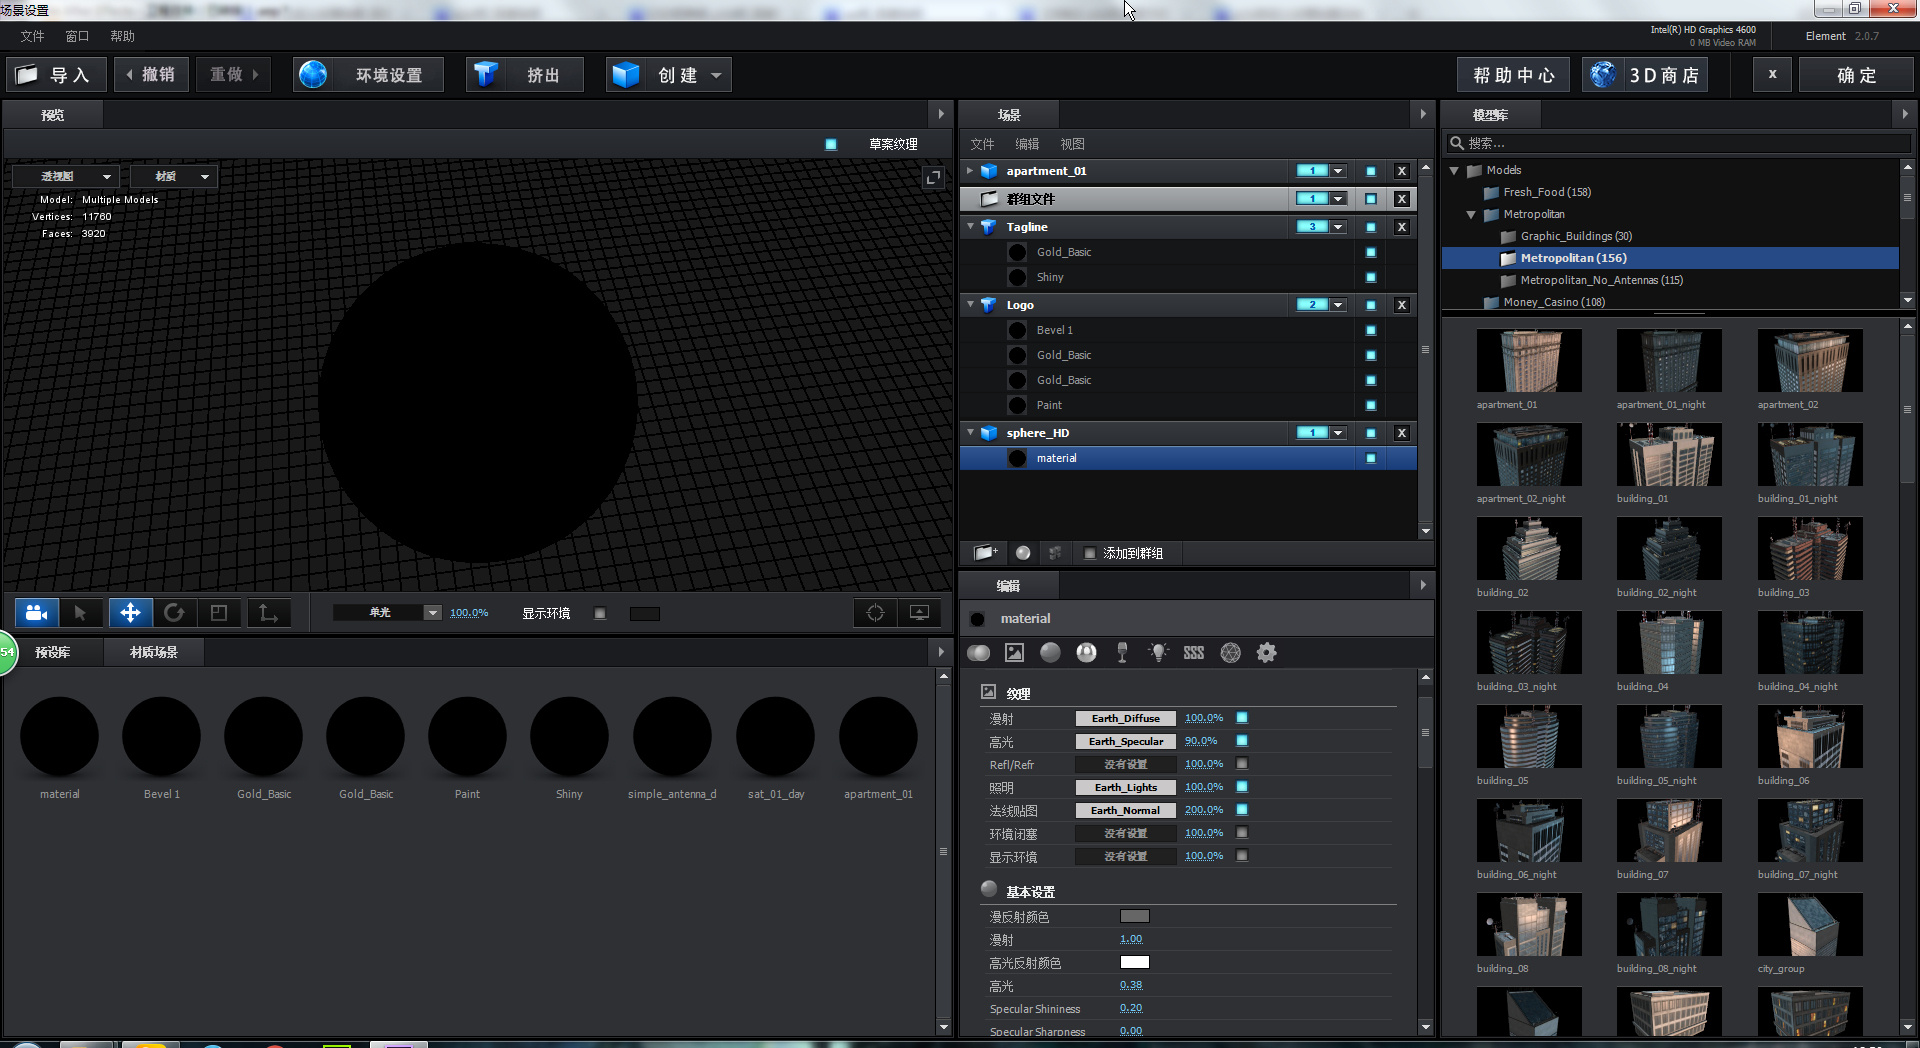This screenshot has height=1048, width=1920.
Task: Open the illumination lightbulb settings
Action: point(1158,653)
